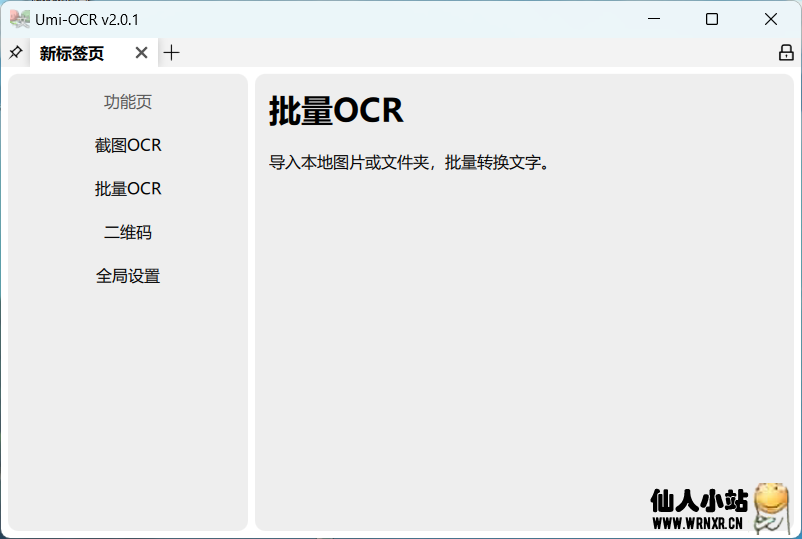Minimize the Umi-OCR window
Viewport: 802px width, 539px height.
[653, 19]
